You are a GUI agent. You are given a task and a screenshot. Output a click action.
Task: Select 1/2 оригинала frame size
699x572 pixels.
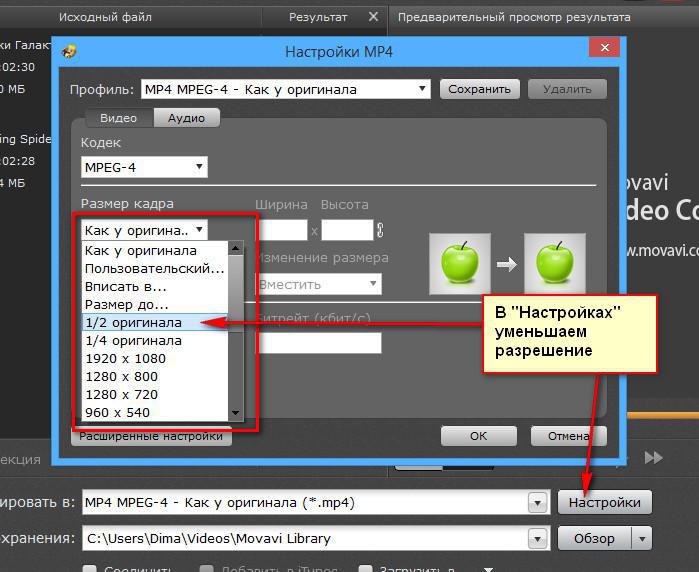click(x=155, y=322)
